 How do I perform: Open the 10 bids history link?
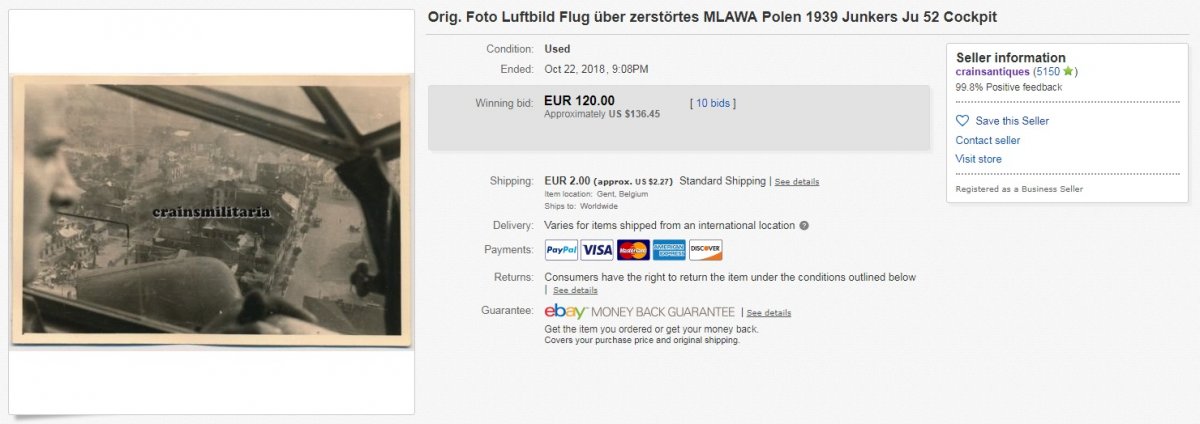(x=715, y=103)
